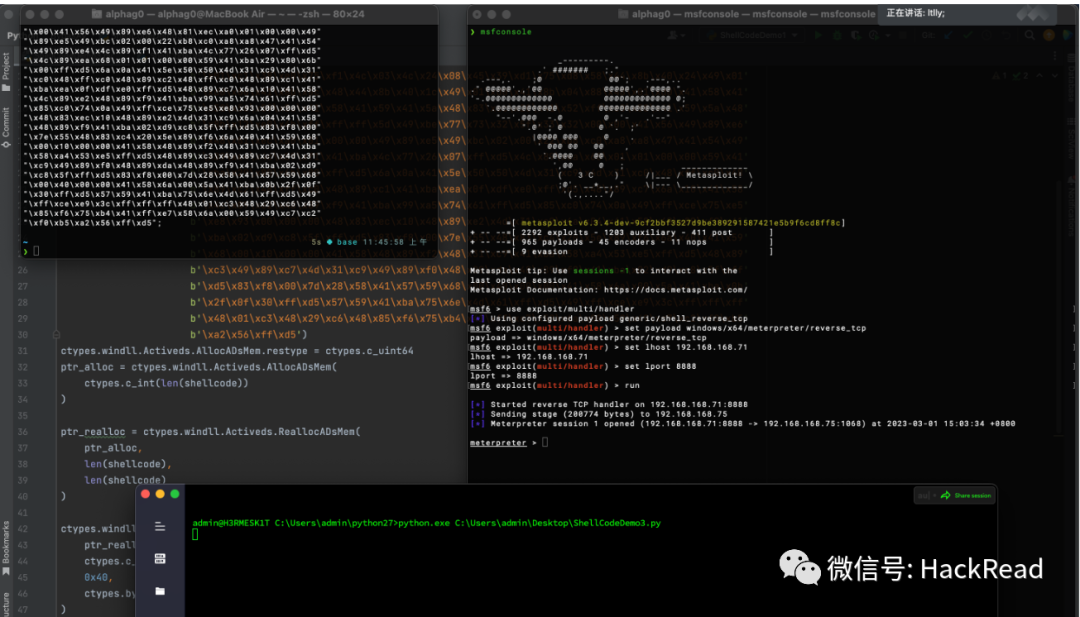Click folder icon in msfconsole window title bar

tap(623, 14)
